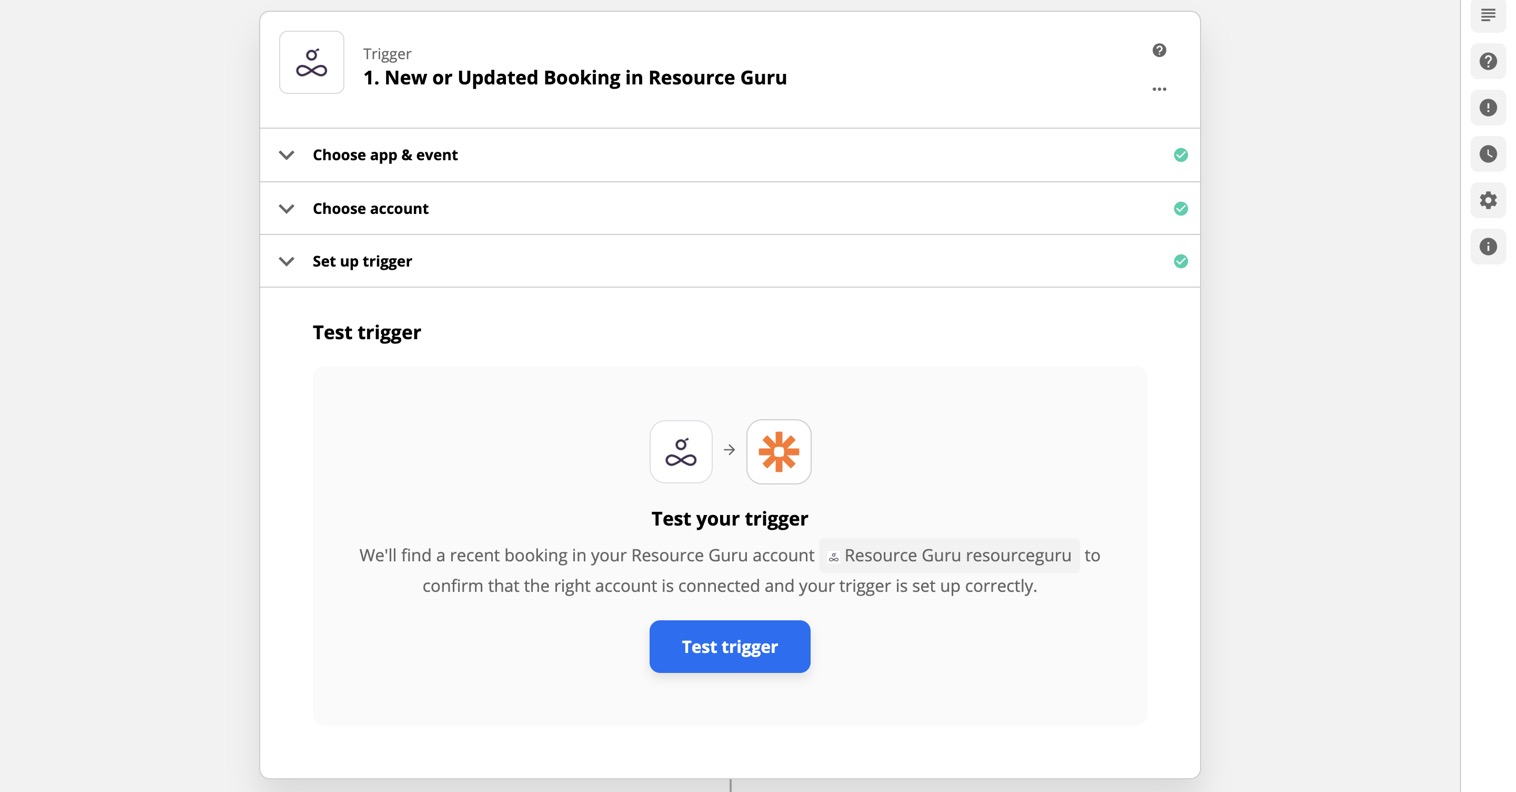Click the Test trigger section heading
This screenshot has height=792, width=1516.
click(x=367, y=333)
